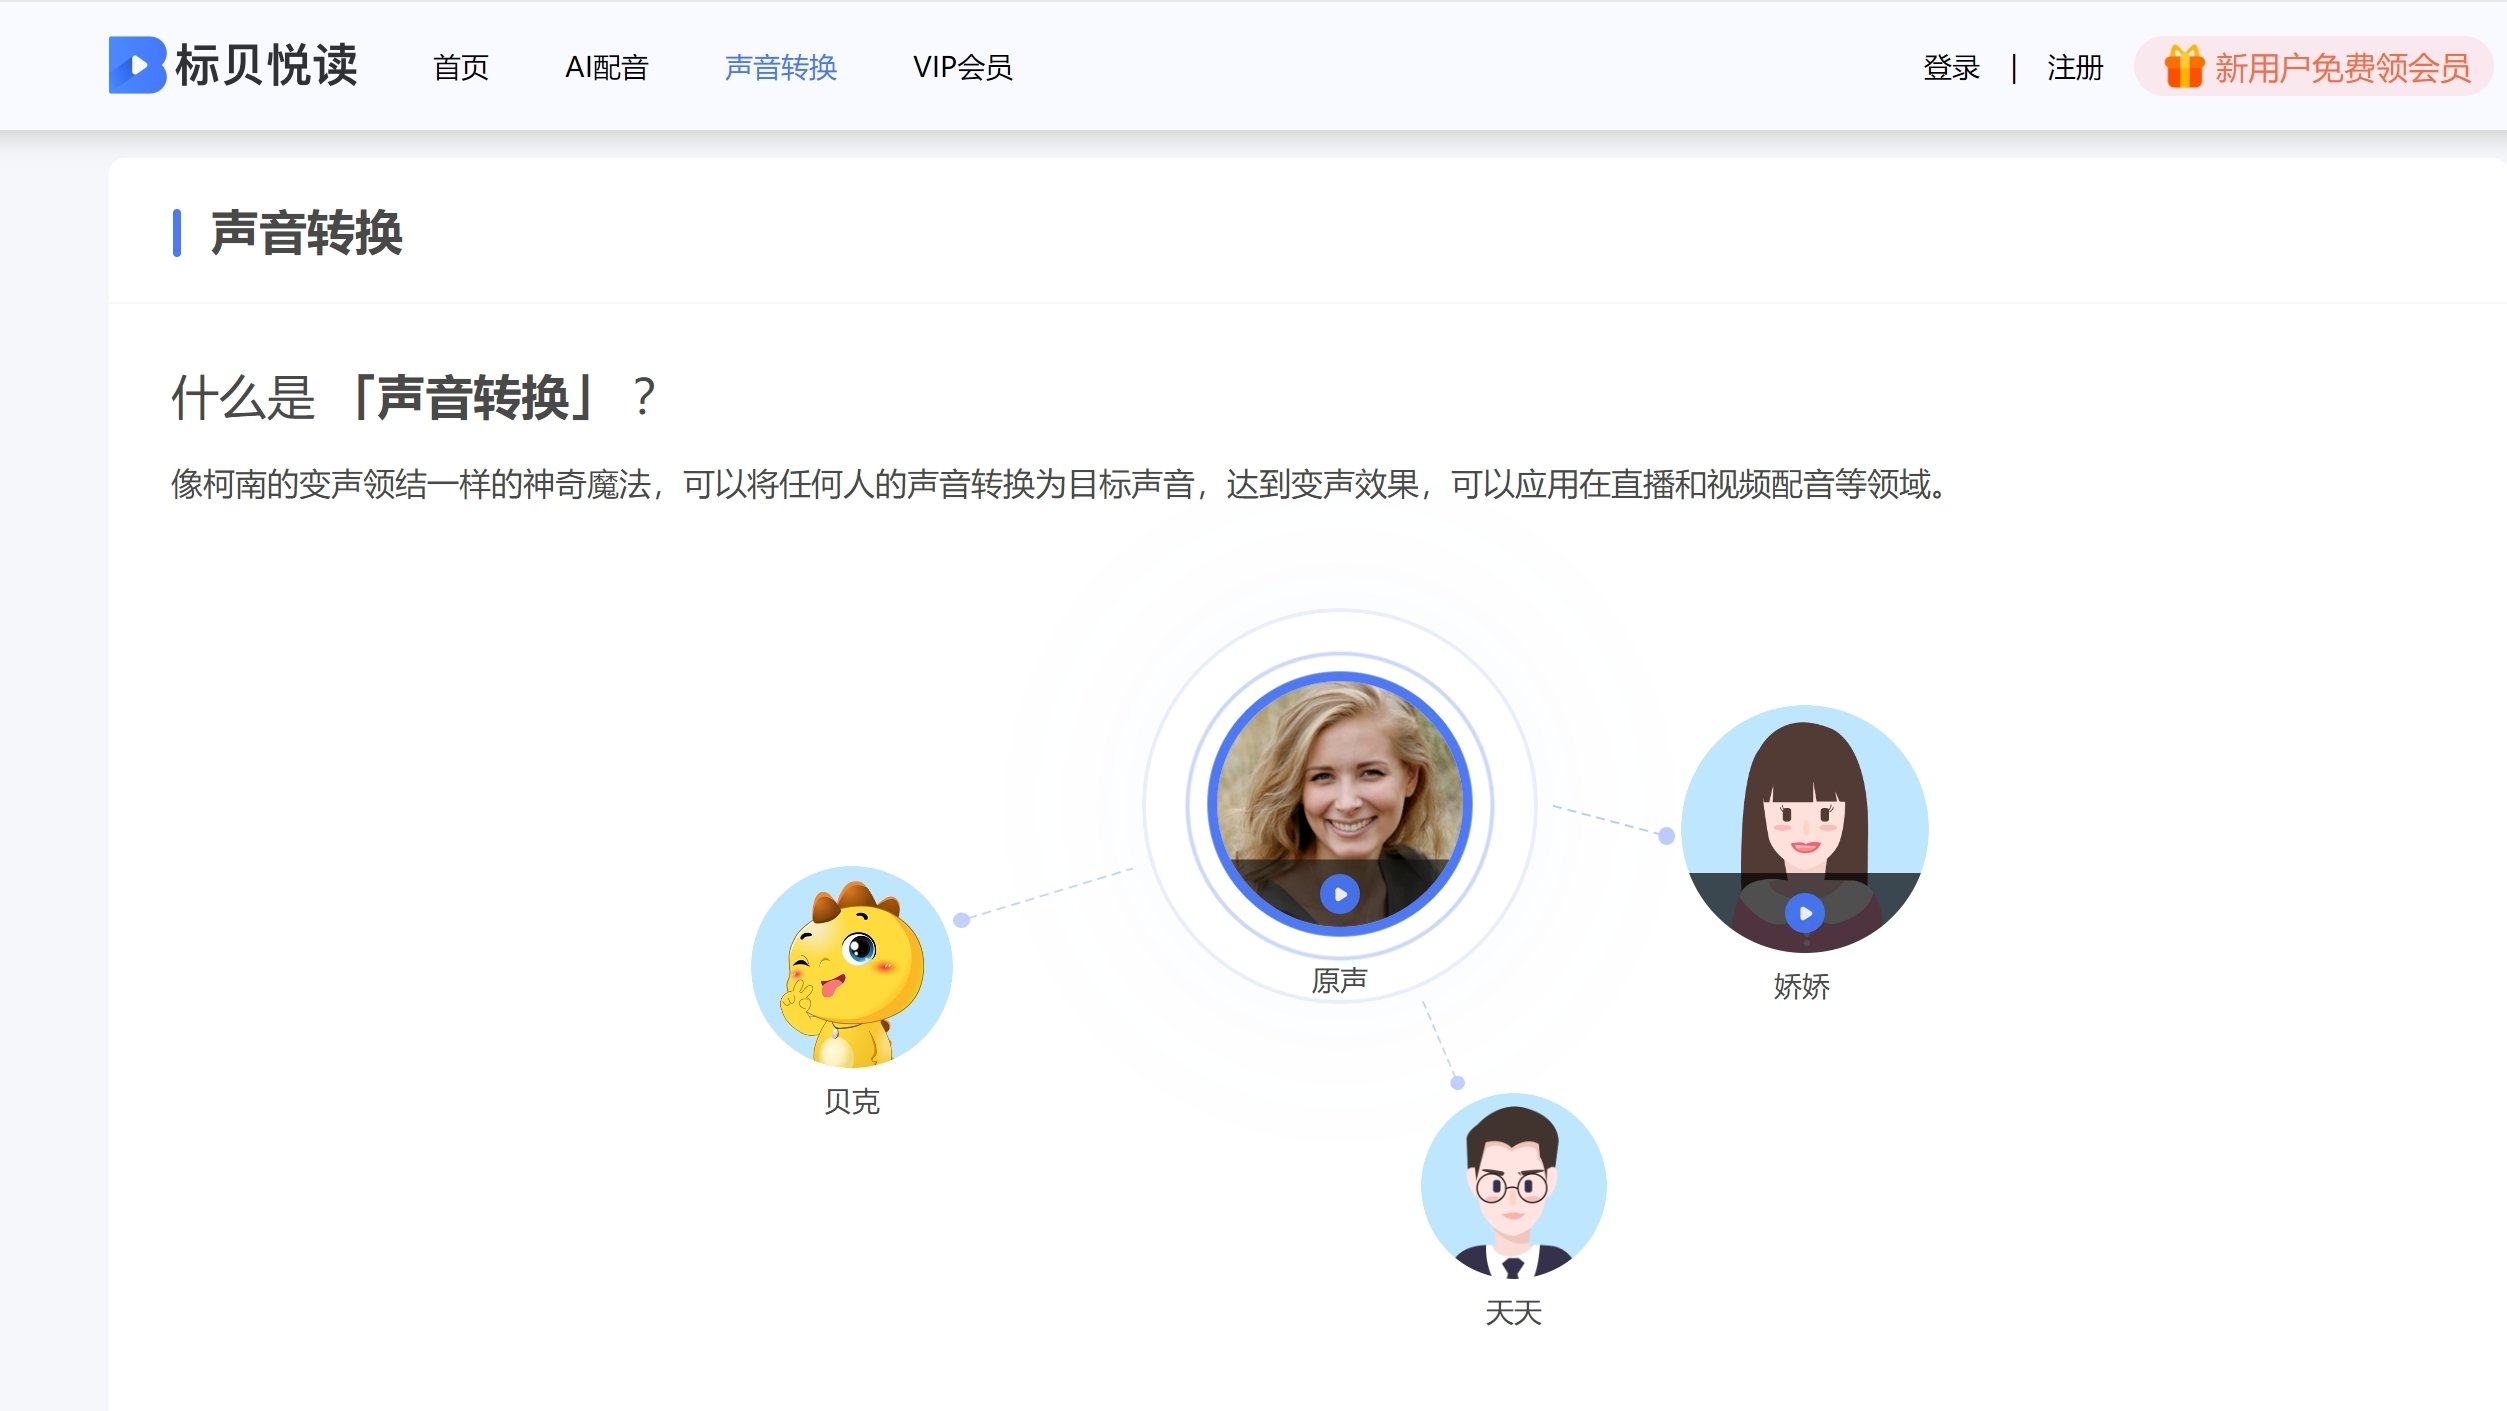The image size is (2507, 1411).
Task: Click the 登录 link
Action: click(x=1951, y=67)
